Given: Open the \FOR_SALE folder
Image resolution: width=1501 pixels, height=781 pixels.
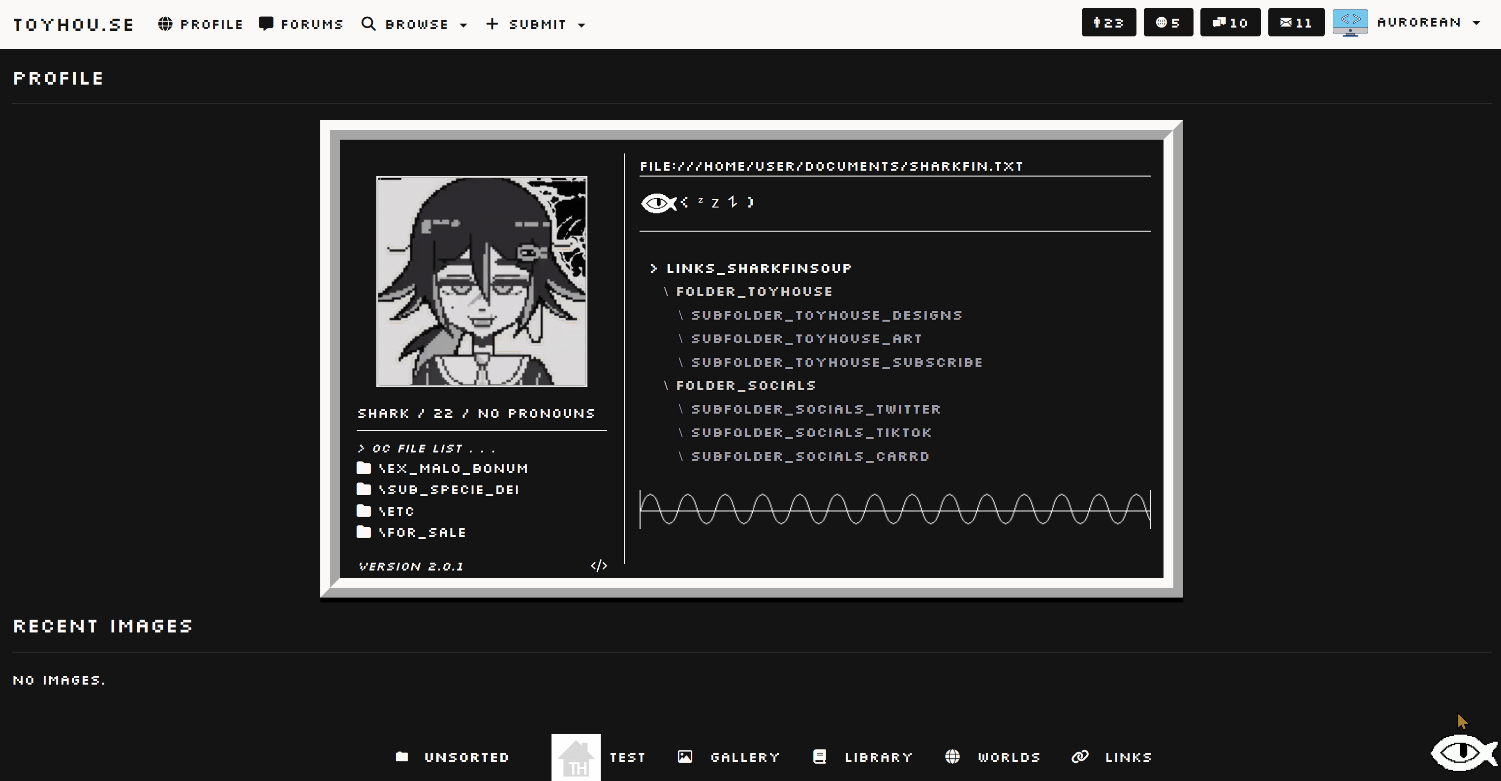Looking at the screenshot, I should tap(421, 532).
